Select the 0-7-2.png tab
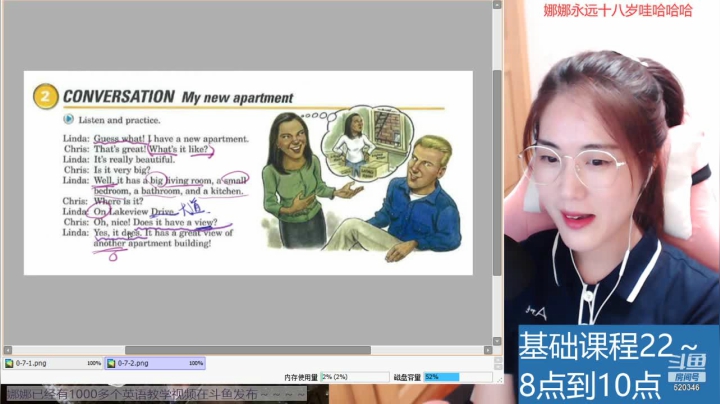The height and width of the screenshot is (404, 720). pyautogui.click(x=155, y=363)
